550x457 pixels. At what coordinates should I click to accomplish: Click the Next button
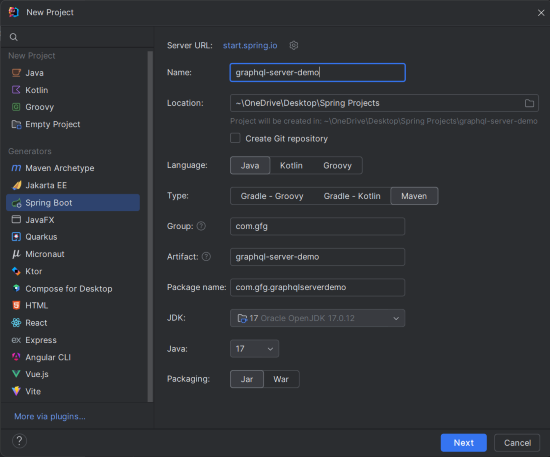463,443
